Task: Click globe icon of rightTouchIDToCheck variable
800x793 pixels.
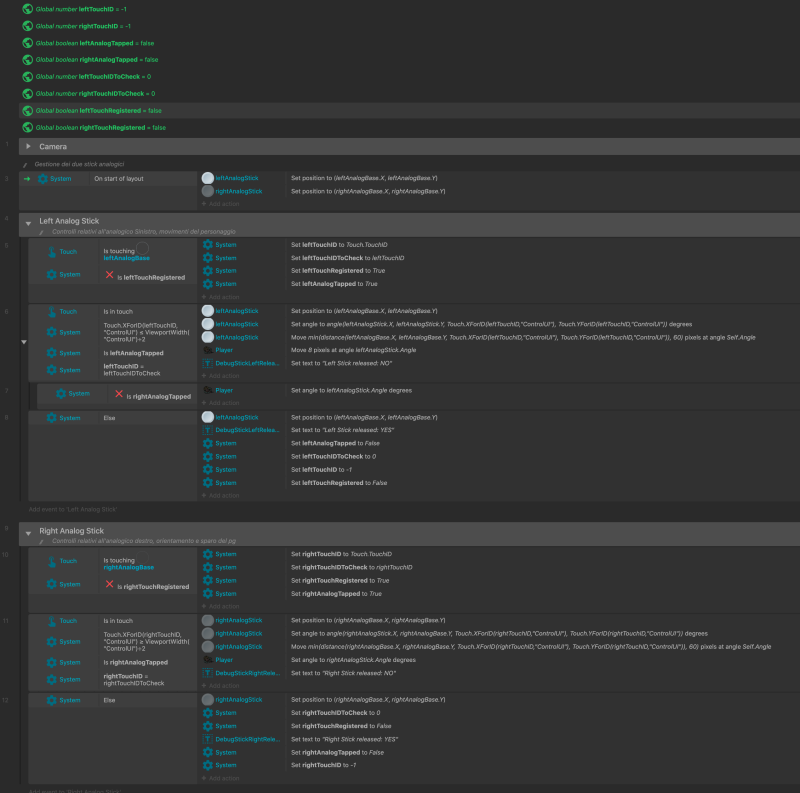Action: (28, 93)
